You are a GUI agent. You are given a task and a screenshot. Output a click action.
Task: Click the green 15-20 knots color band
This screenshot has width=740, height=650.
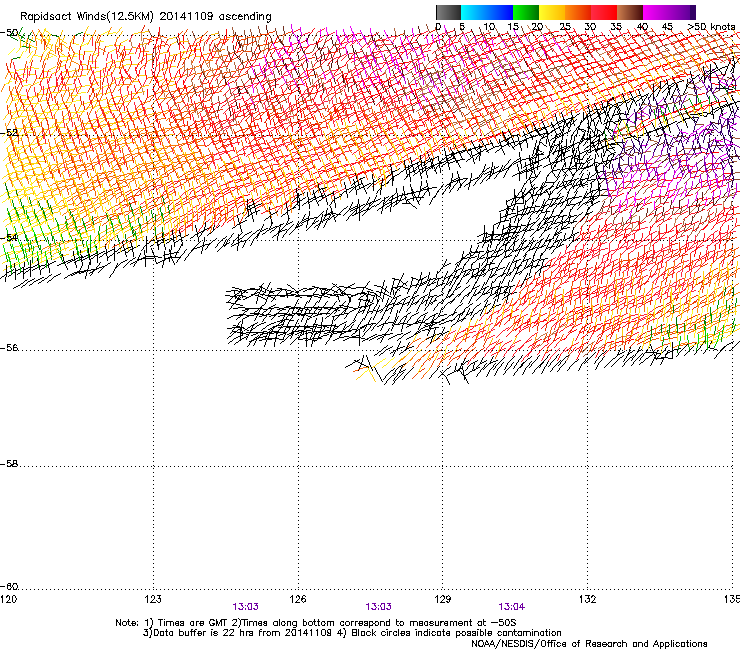pos(526,12)
